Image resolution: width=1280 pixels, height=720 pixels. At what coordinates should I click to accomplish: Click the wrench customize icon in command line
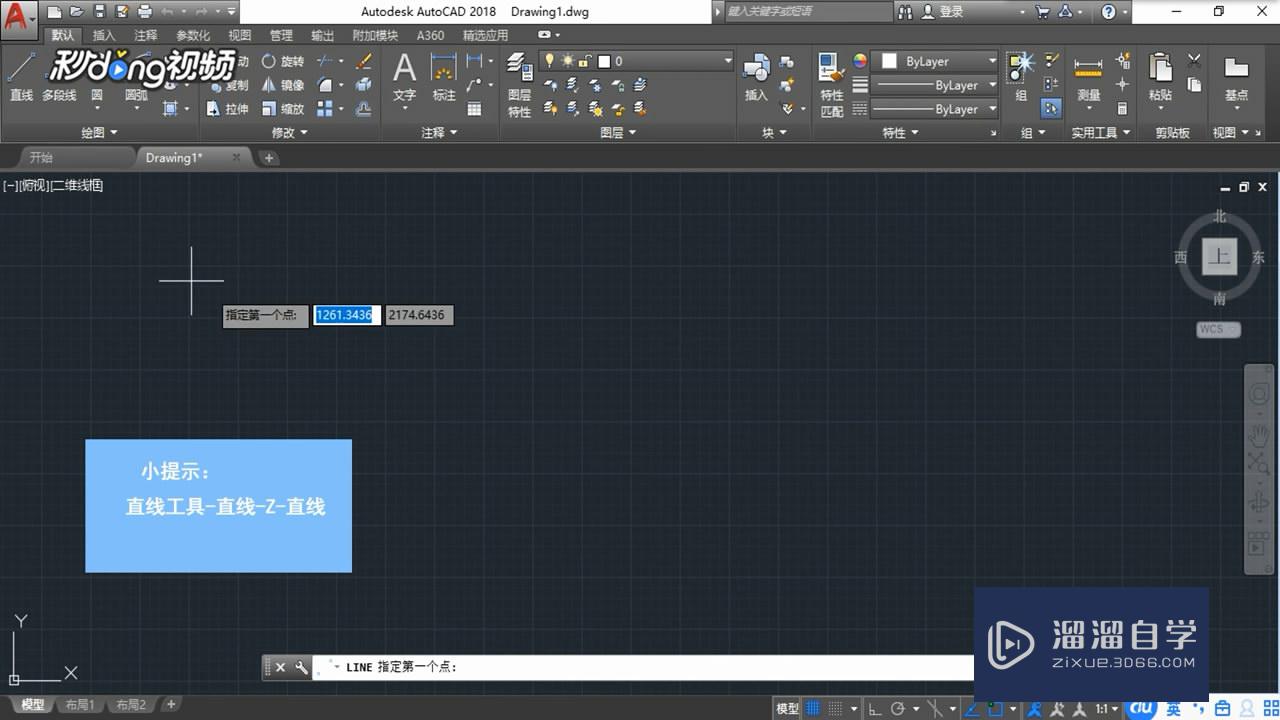click(x=301, y=667)
